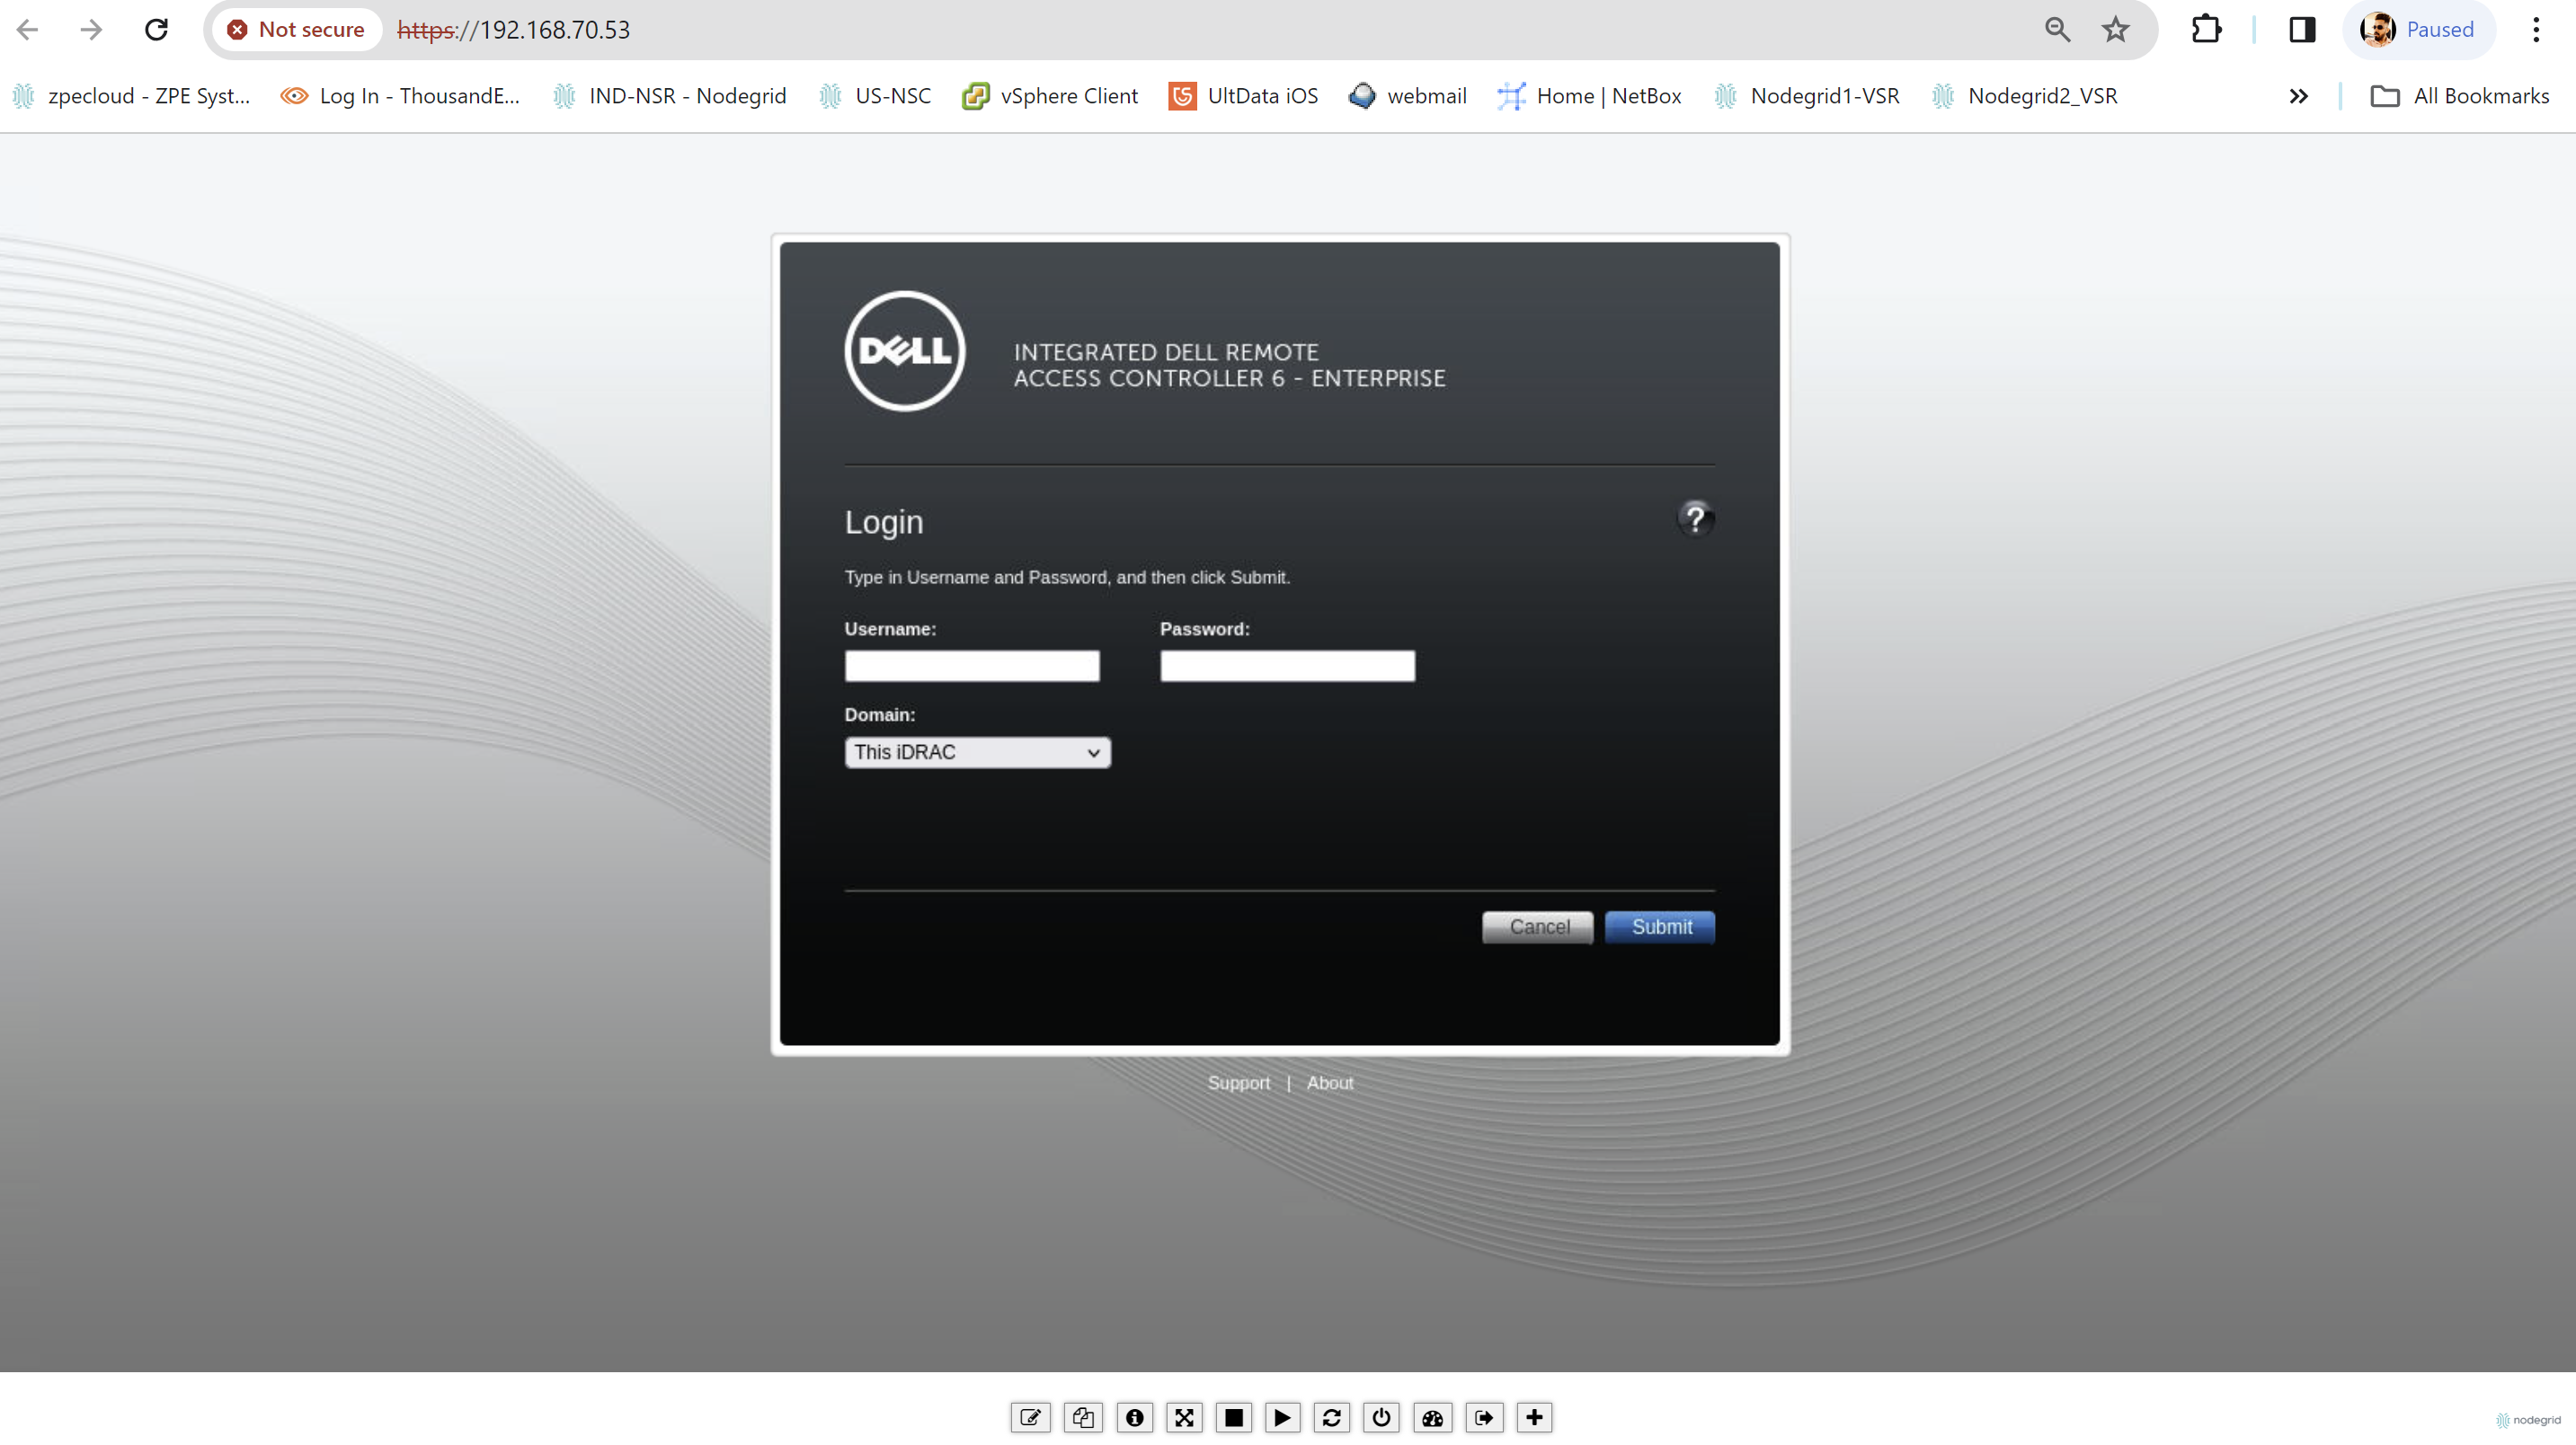Image resolution: width=2576 pixels, height=1445 pixels.
Task: Bookmark this page with the star icon
Action: (2115, 30)
